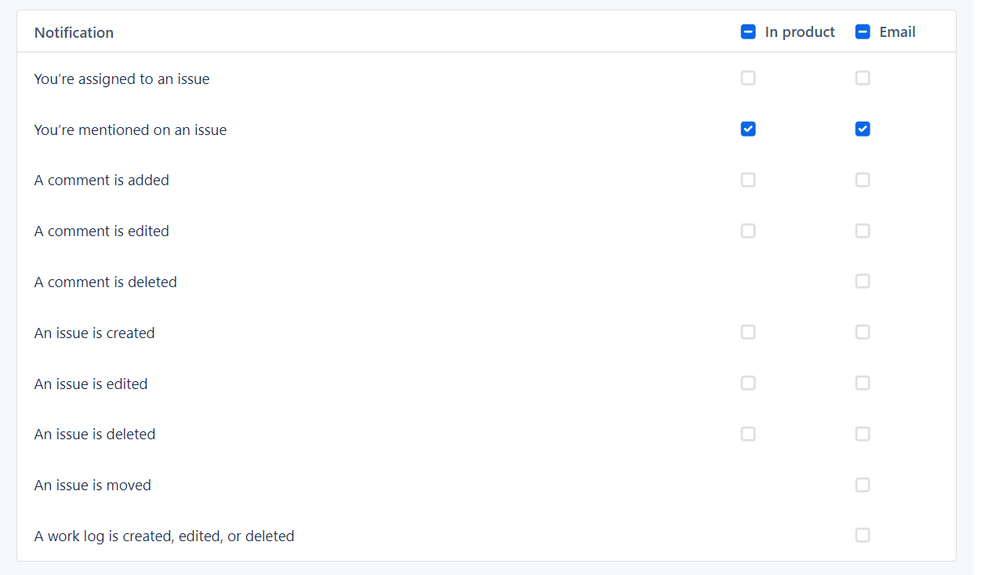Enable In product for You're assigned to an issue

point(748,78)
